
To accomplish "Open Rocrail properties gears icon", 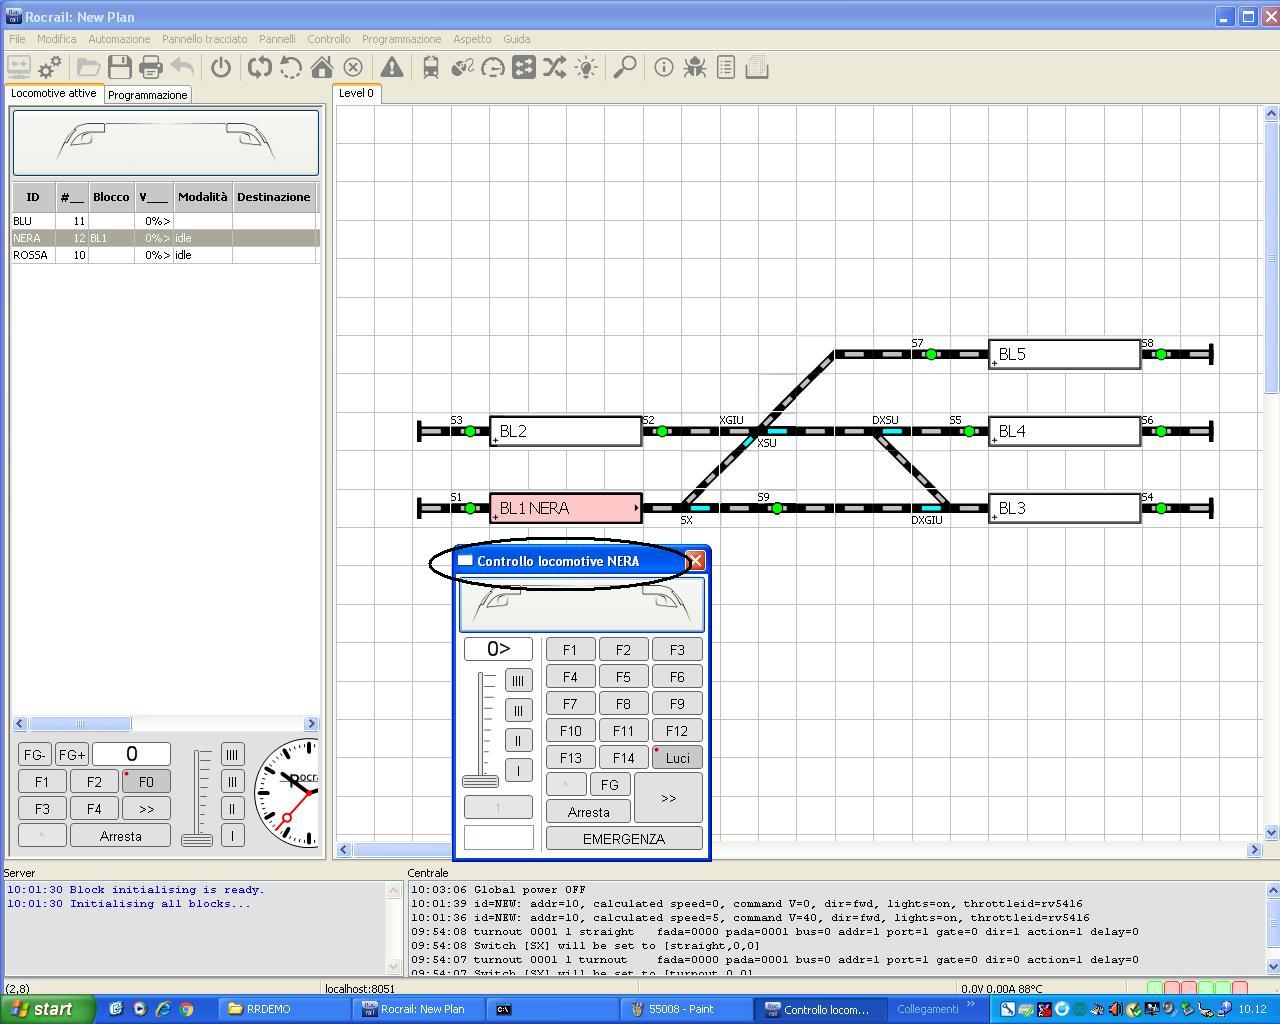I will (49, 67).
